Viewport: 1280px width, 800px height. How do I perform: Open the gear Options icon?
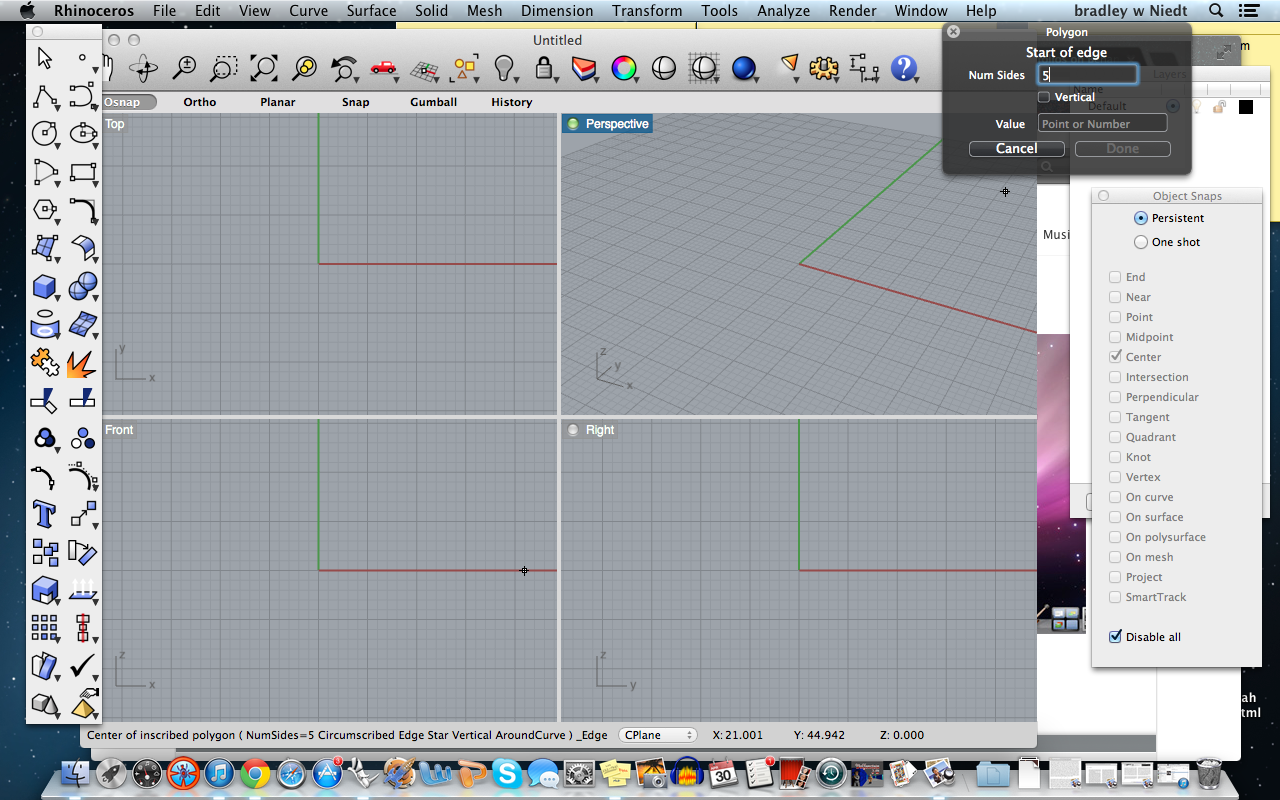click(823, 68)
